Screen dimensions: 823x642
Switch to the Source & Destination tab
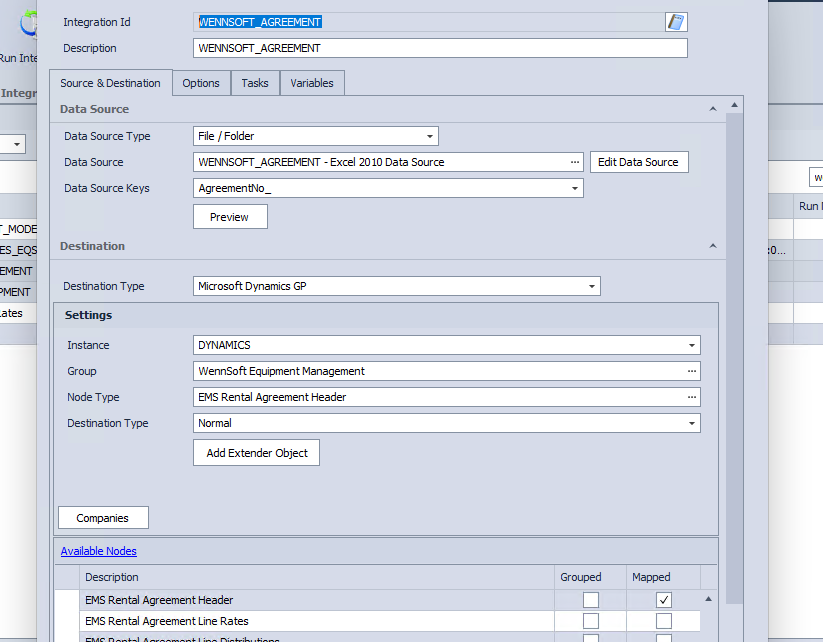[x=110, y=83]
